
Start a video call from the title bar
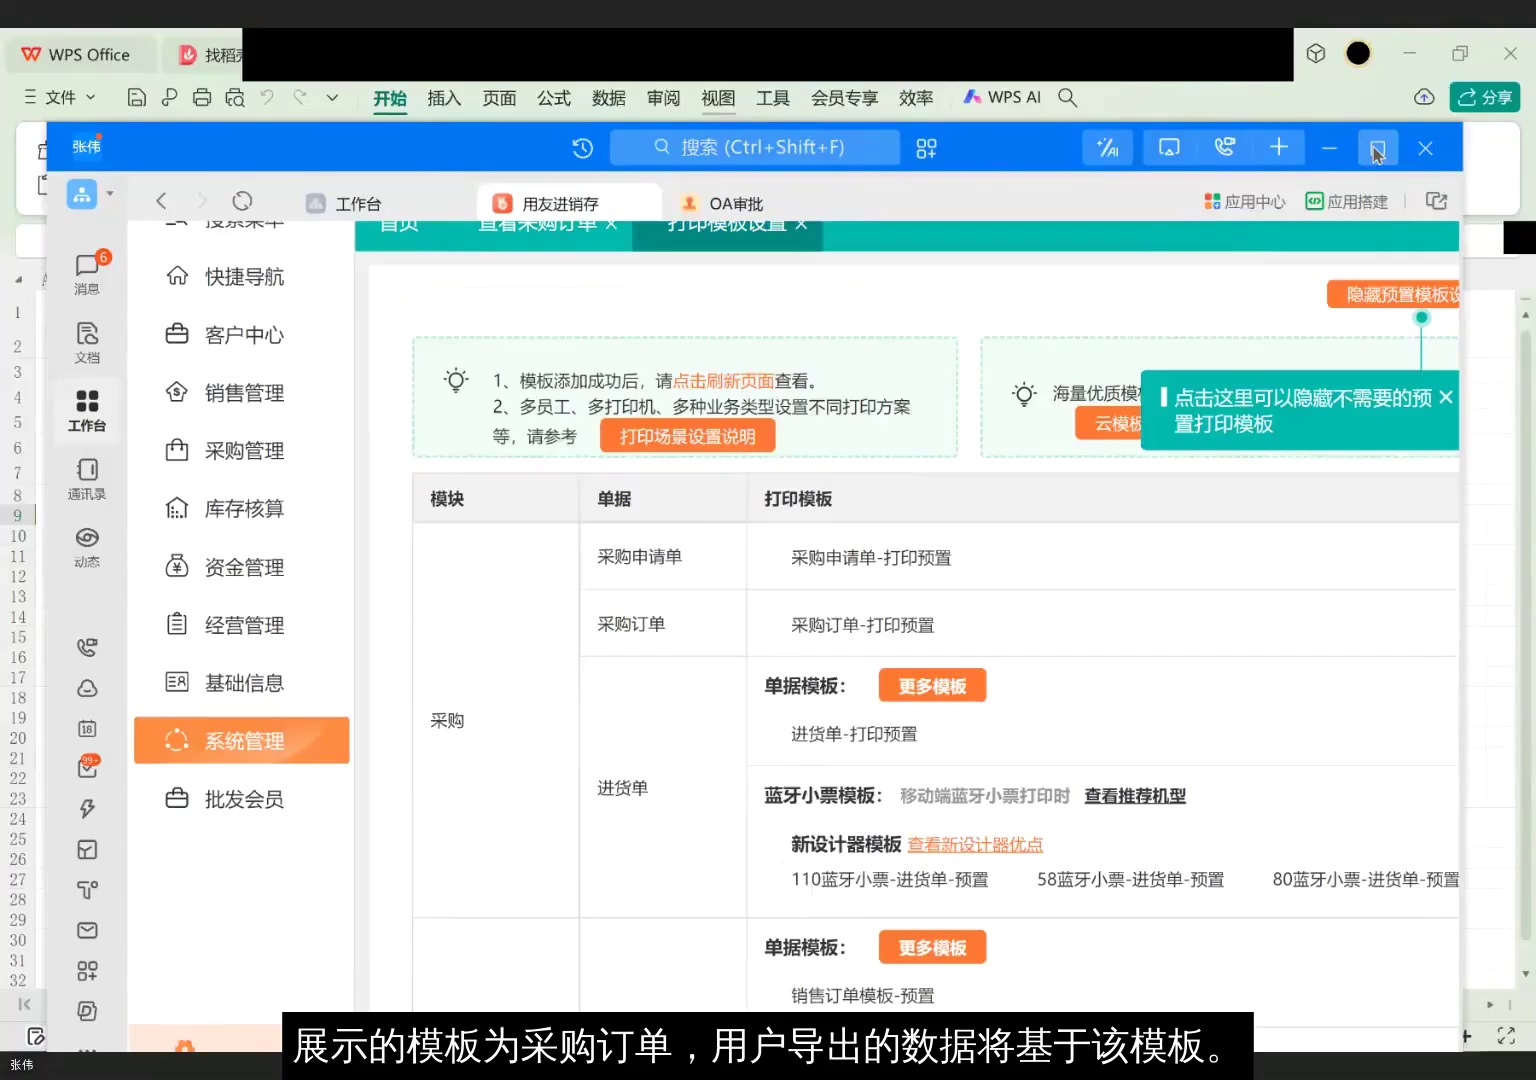coord(1223,147)
